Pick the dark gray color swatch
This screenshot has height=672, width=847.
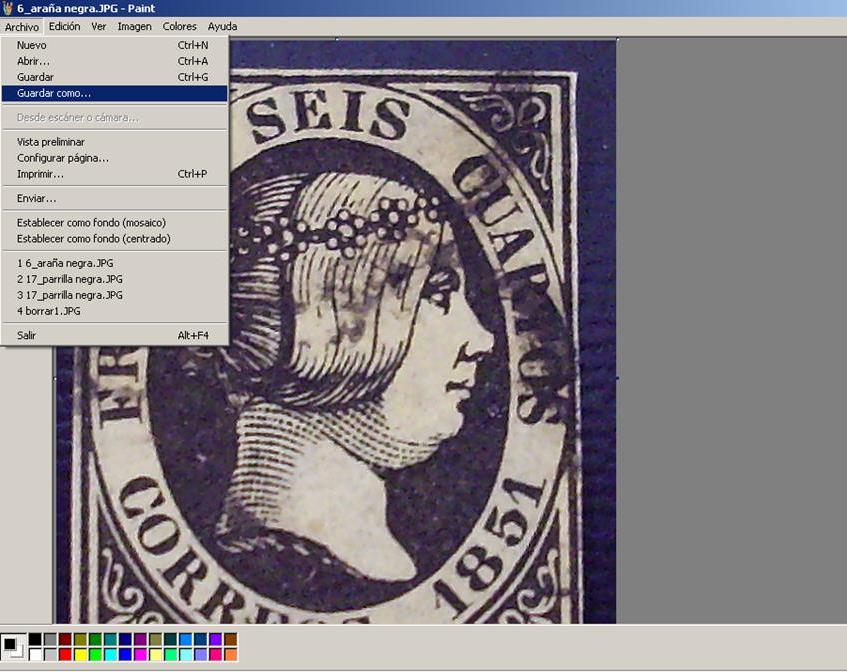50,639
